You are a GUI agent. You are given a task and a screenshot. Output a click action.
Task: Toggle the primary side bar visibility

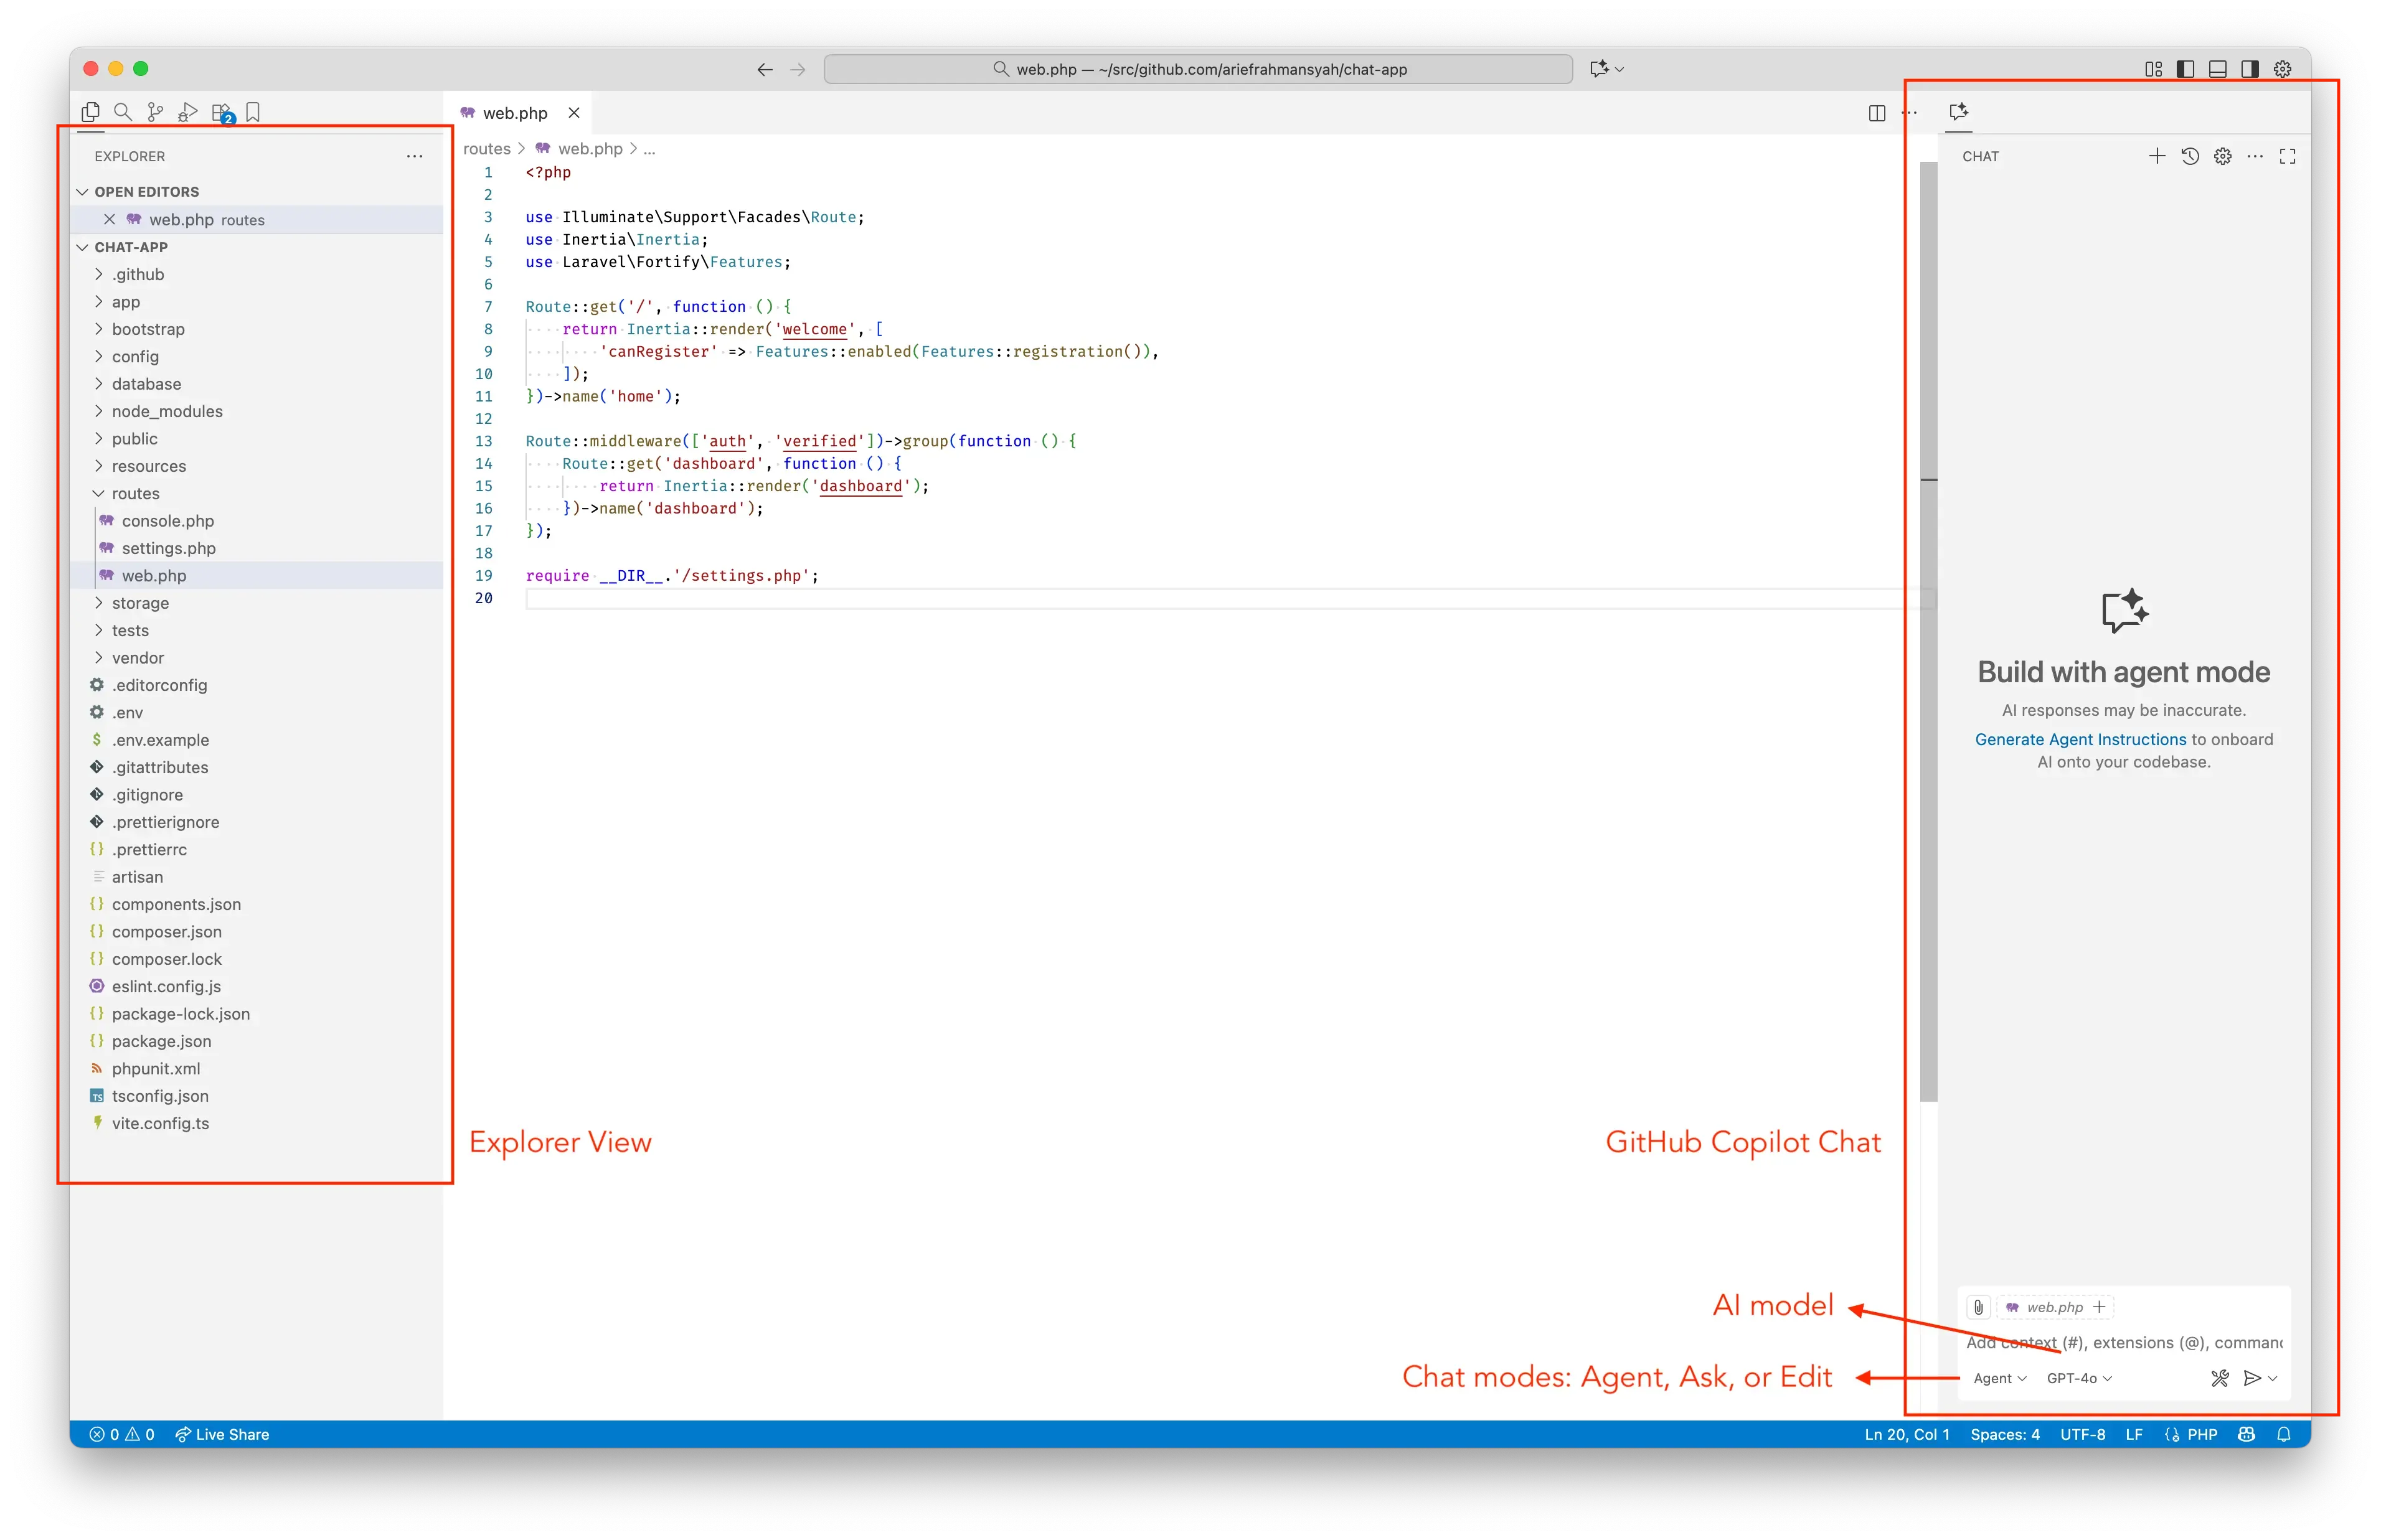(2186, 68)
